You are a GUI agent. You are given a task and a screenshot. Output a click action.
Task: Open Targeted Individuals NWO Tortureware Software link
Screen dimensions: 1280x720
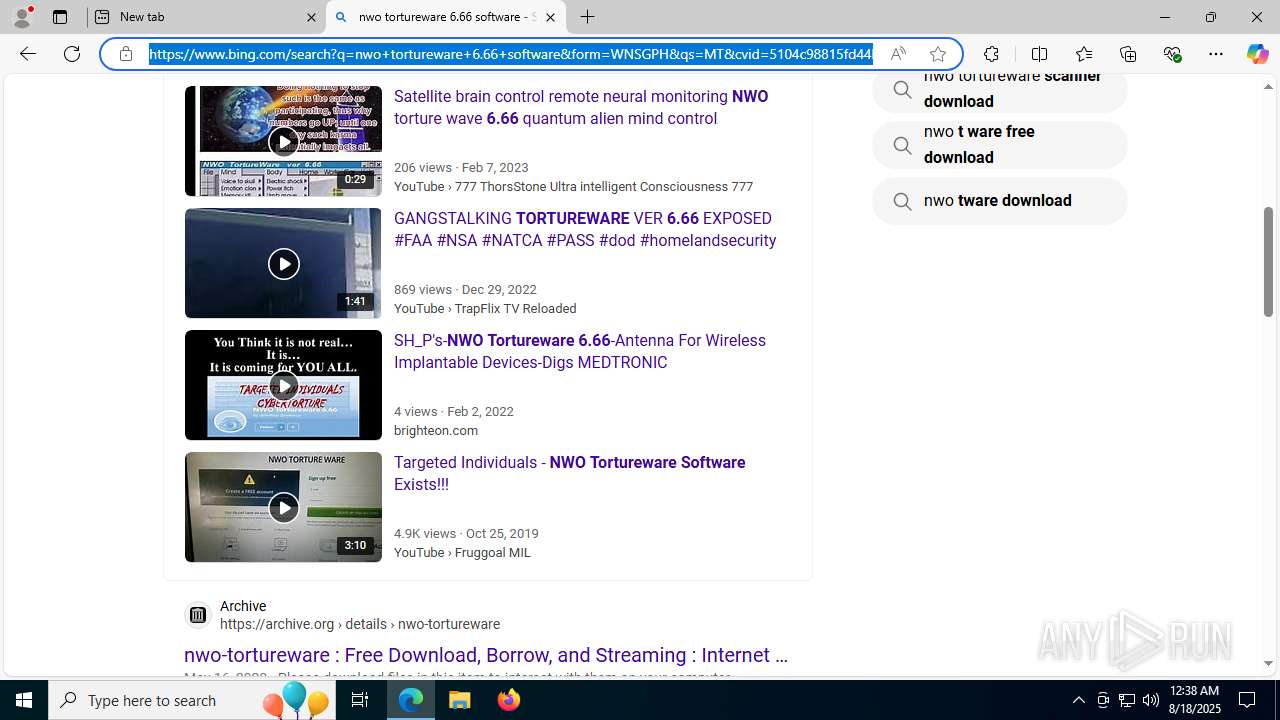coord(570,473)
